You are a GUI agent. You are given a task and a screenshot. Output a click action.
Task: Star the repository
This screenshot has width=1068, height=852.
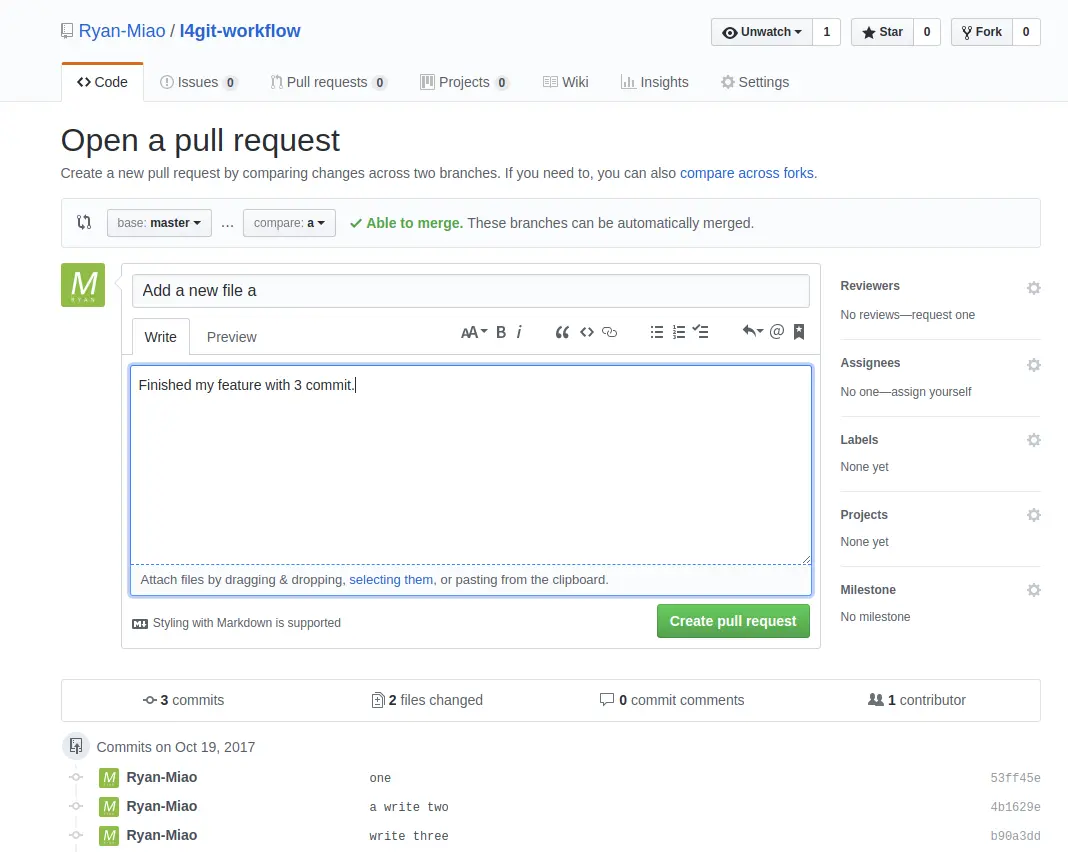(882, 32)
